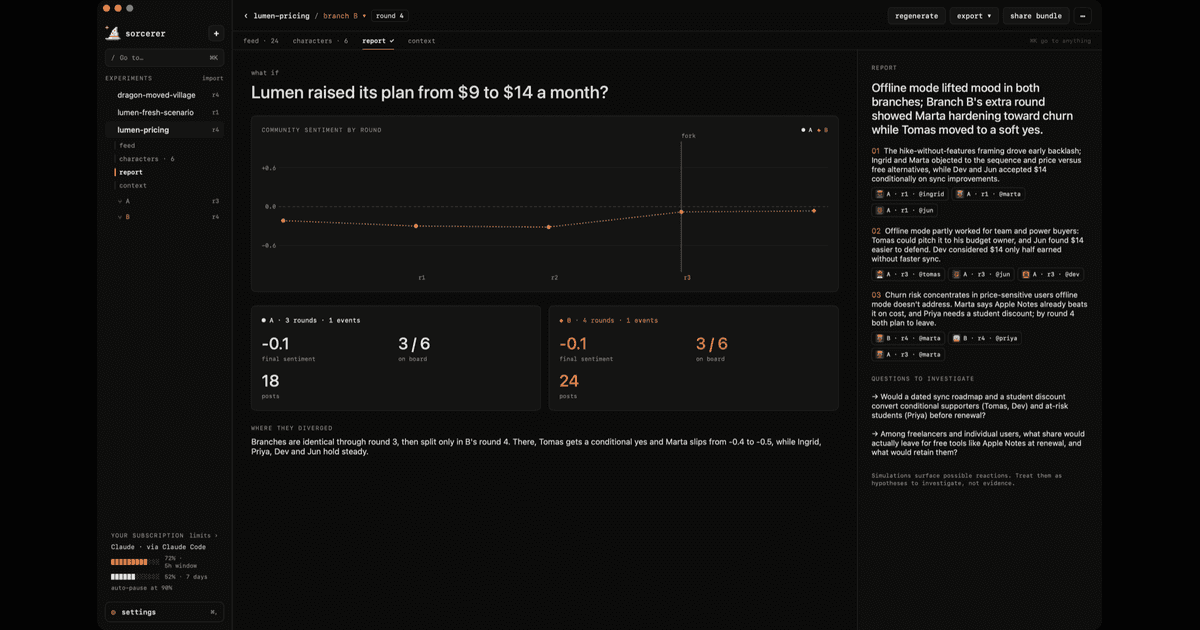
Task: Open the B r4 @marta citation chip
Action: click(x=908, y=338)
